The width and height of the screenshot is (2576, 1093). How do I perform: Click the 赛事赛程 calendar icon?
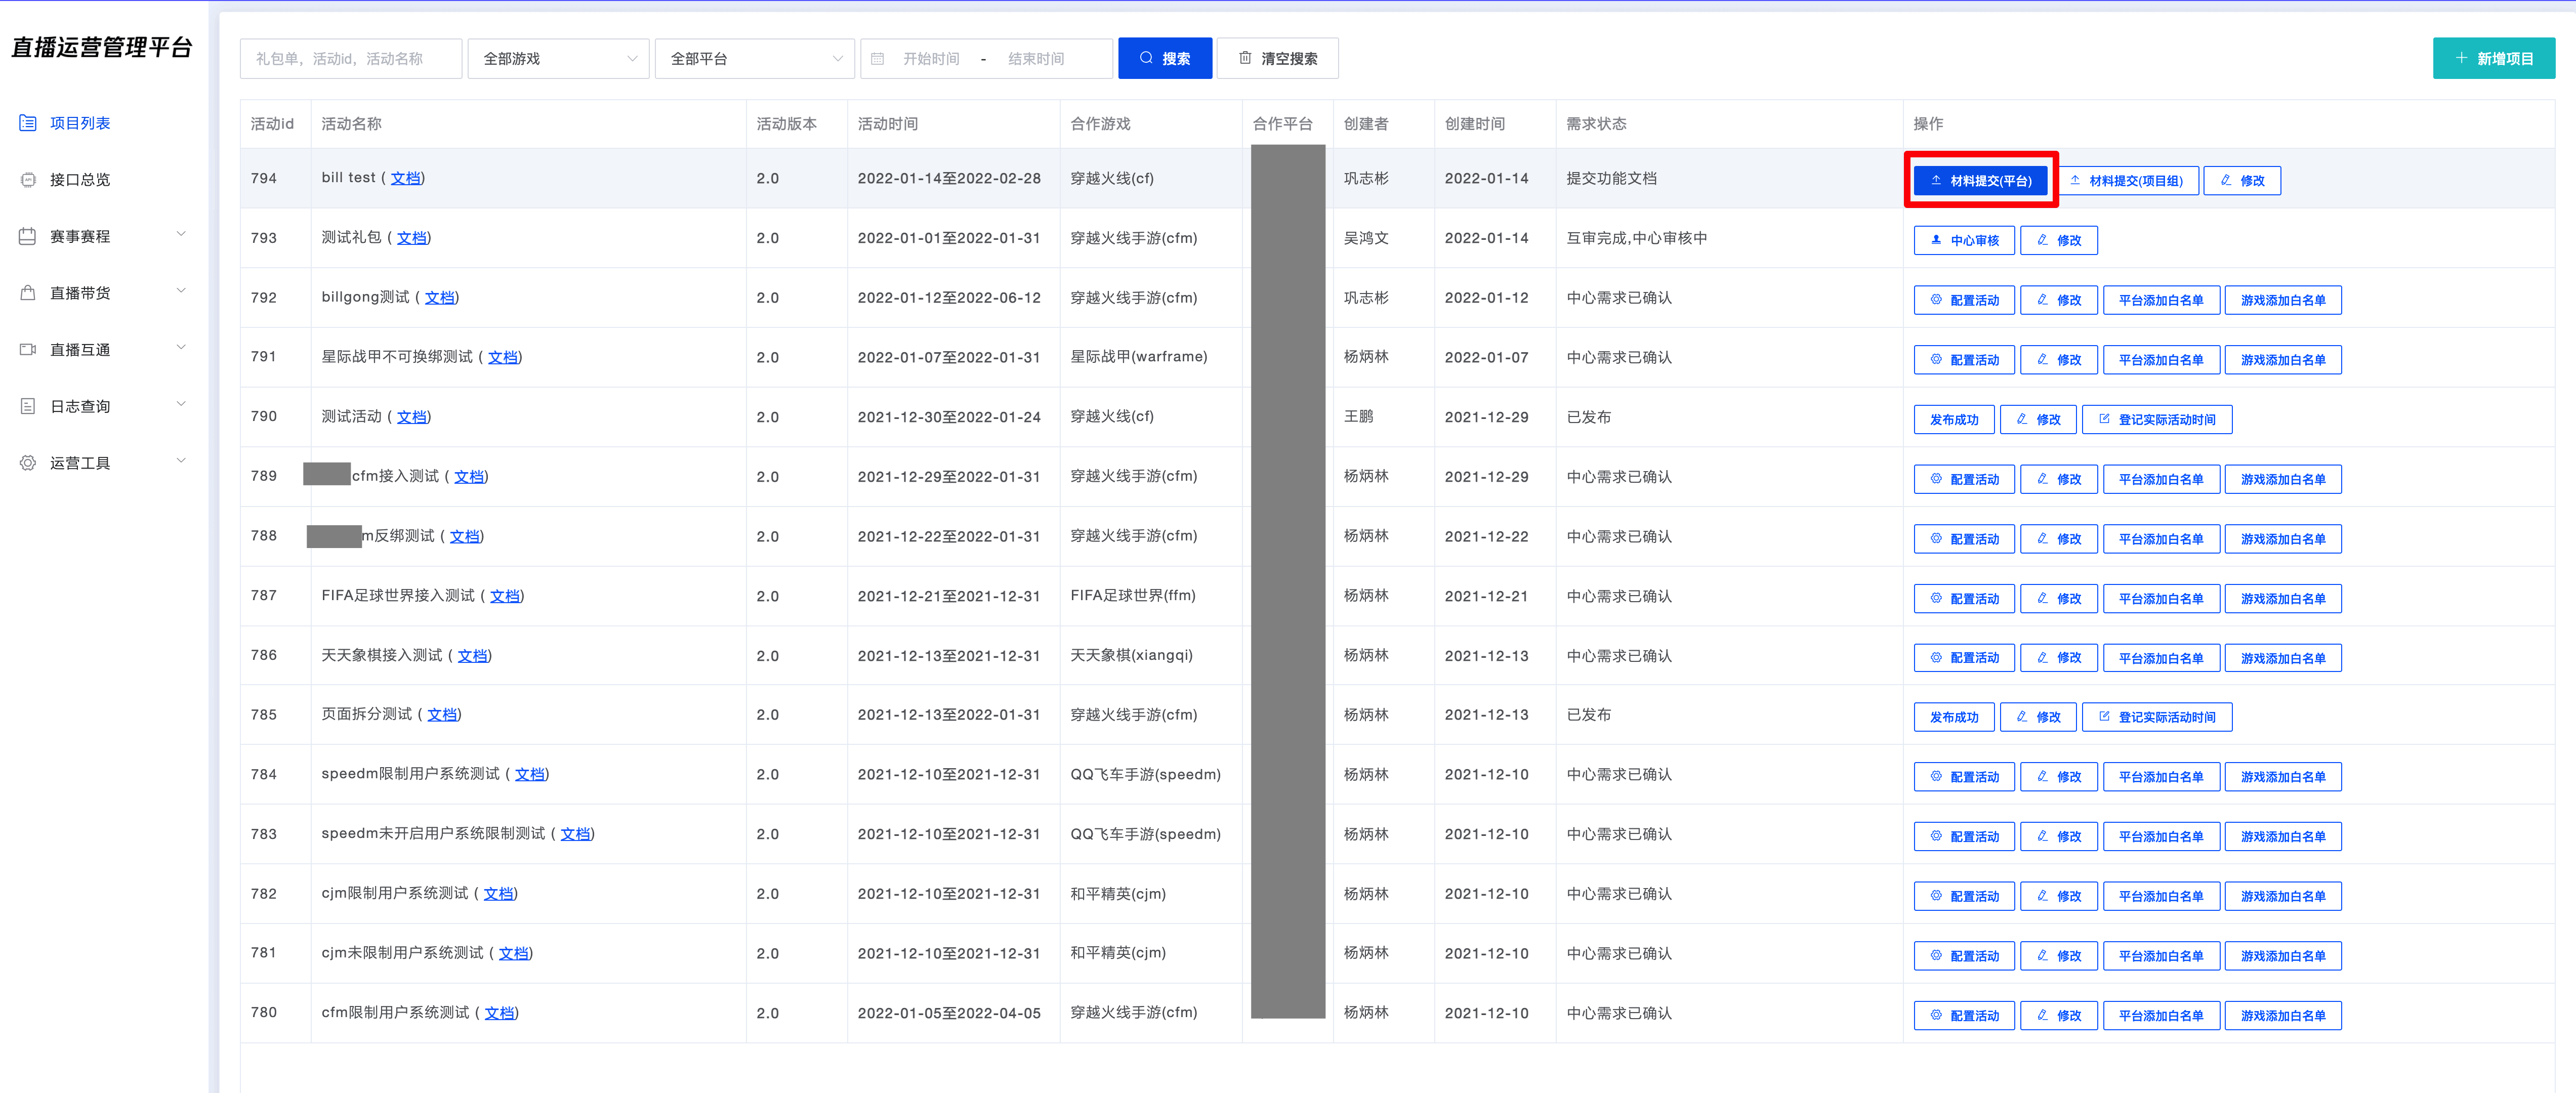point(28,236)
